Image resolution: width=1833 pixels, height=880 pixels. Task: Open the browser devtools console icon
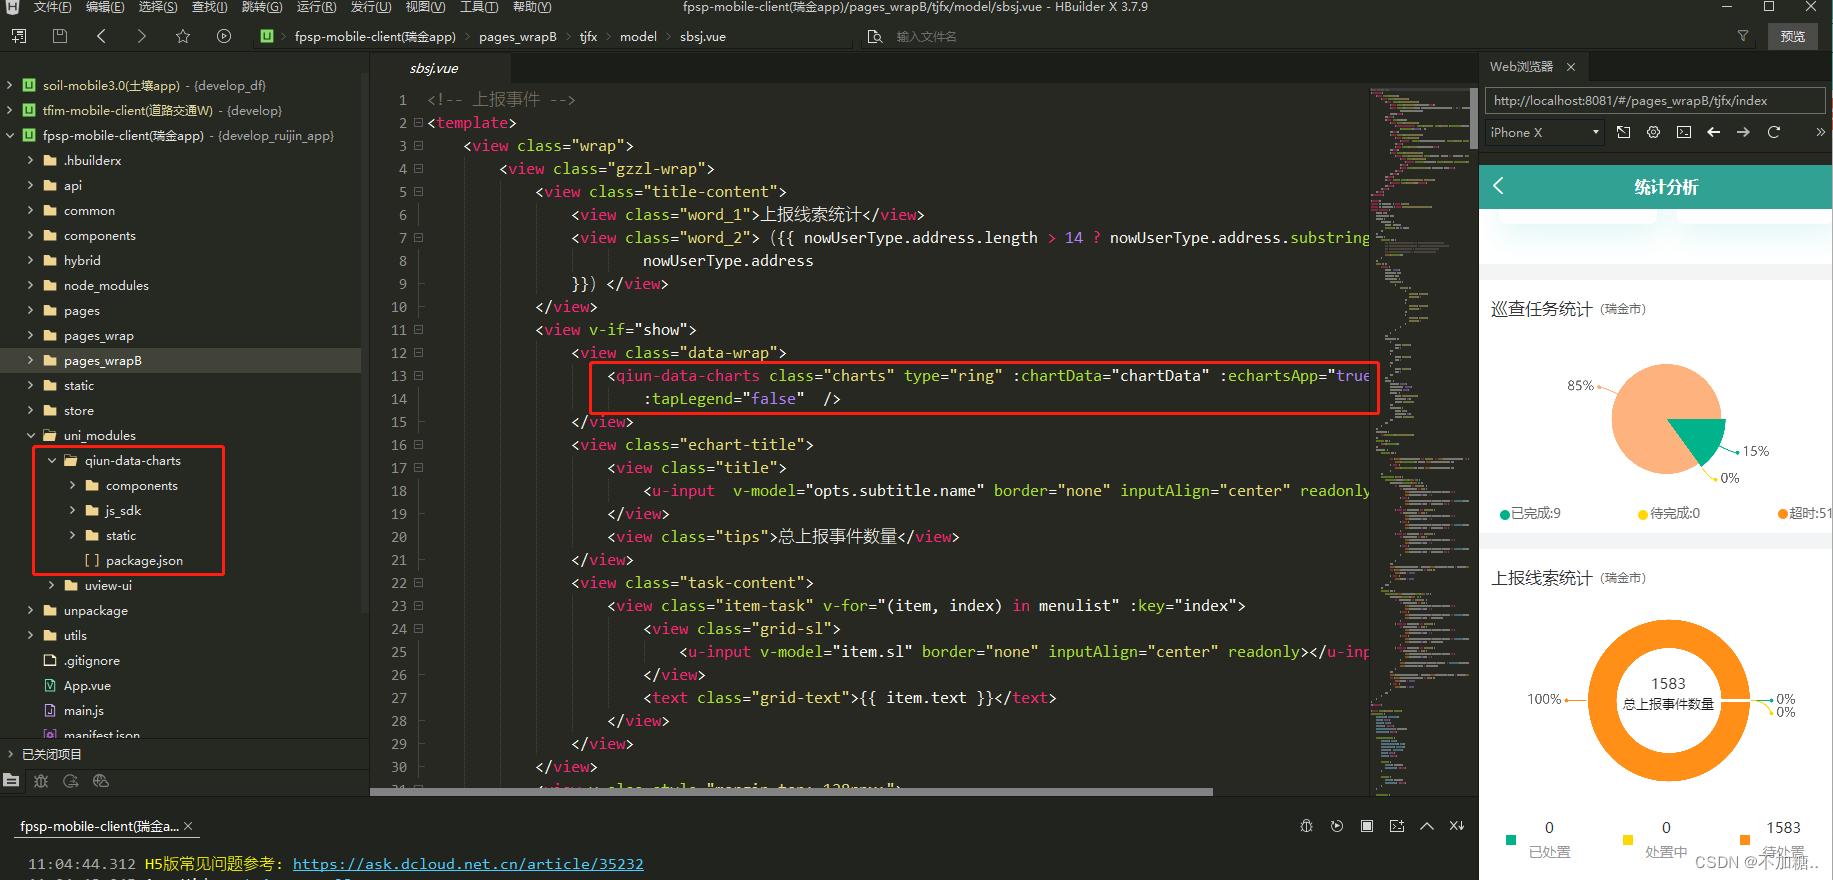click(1684, 132)
